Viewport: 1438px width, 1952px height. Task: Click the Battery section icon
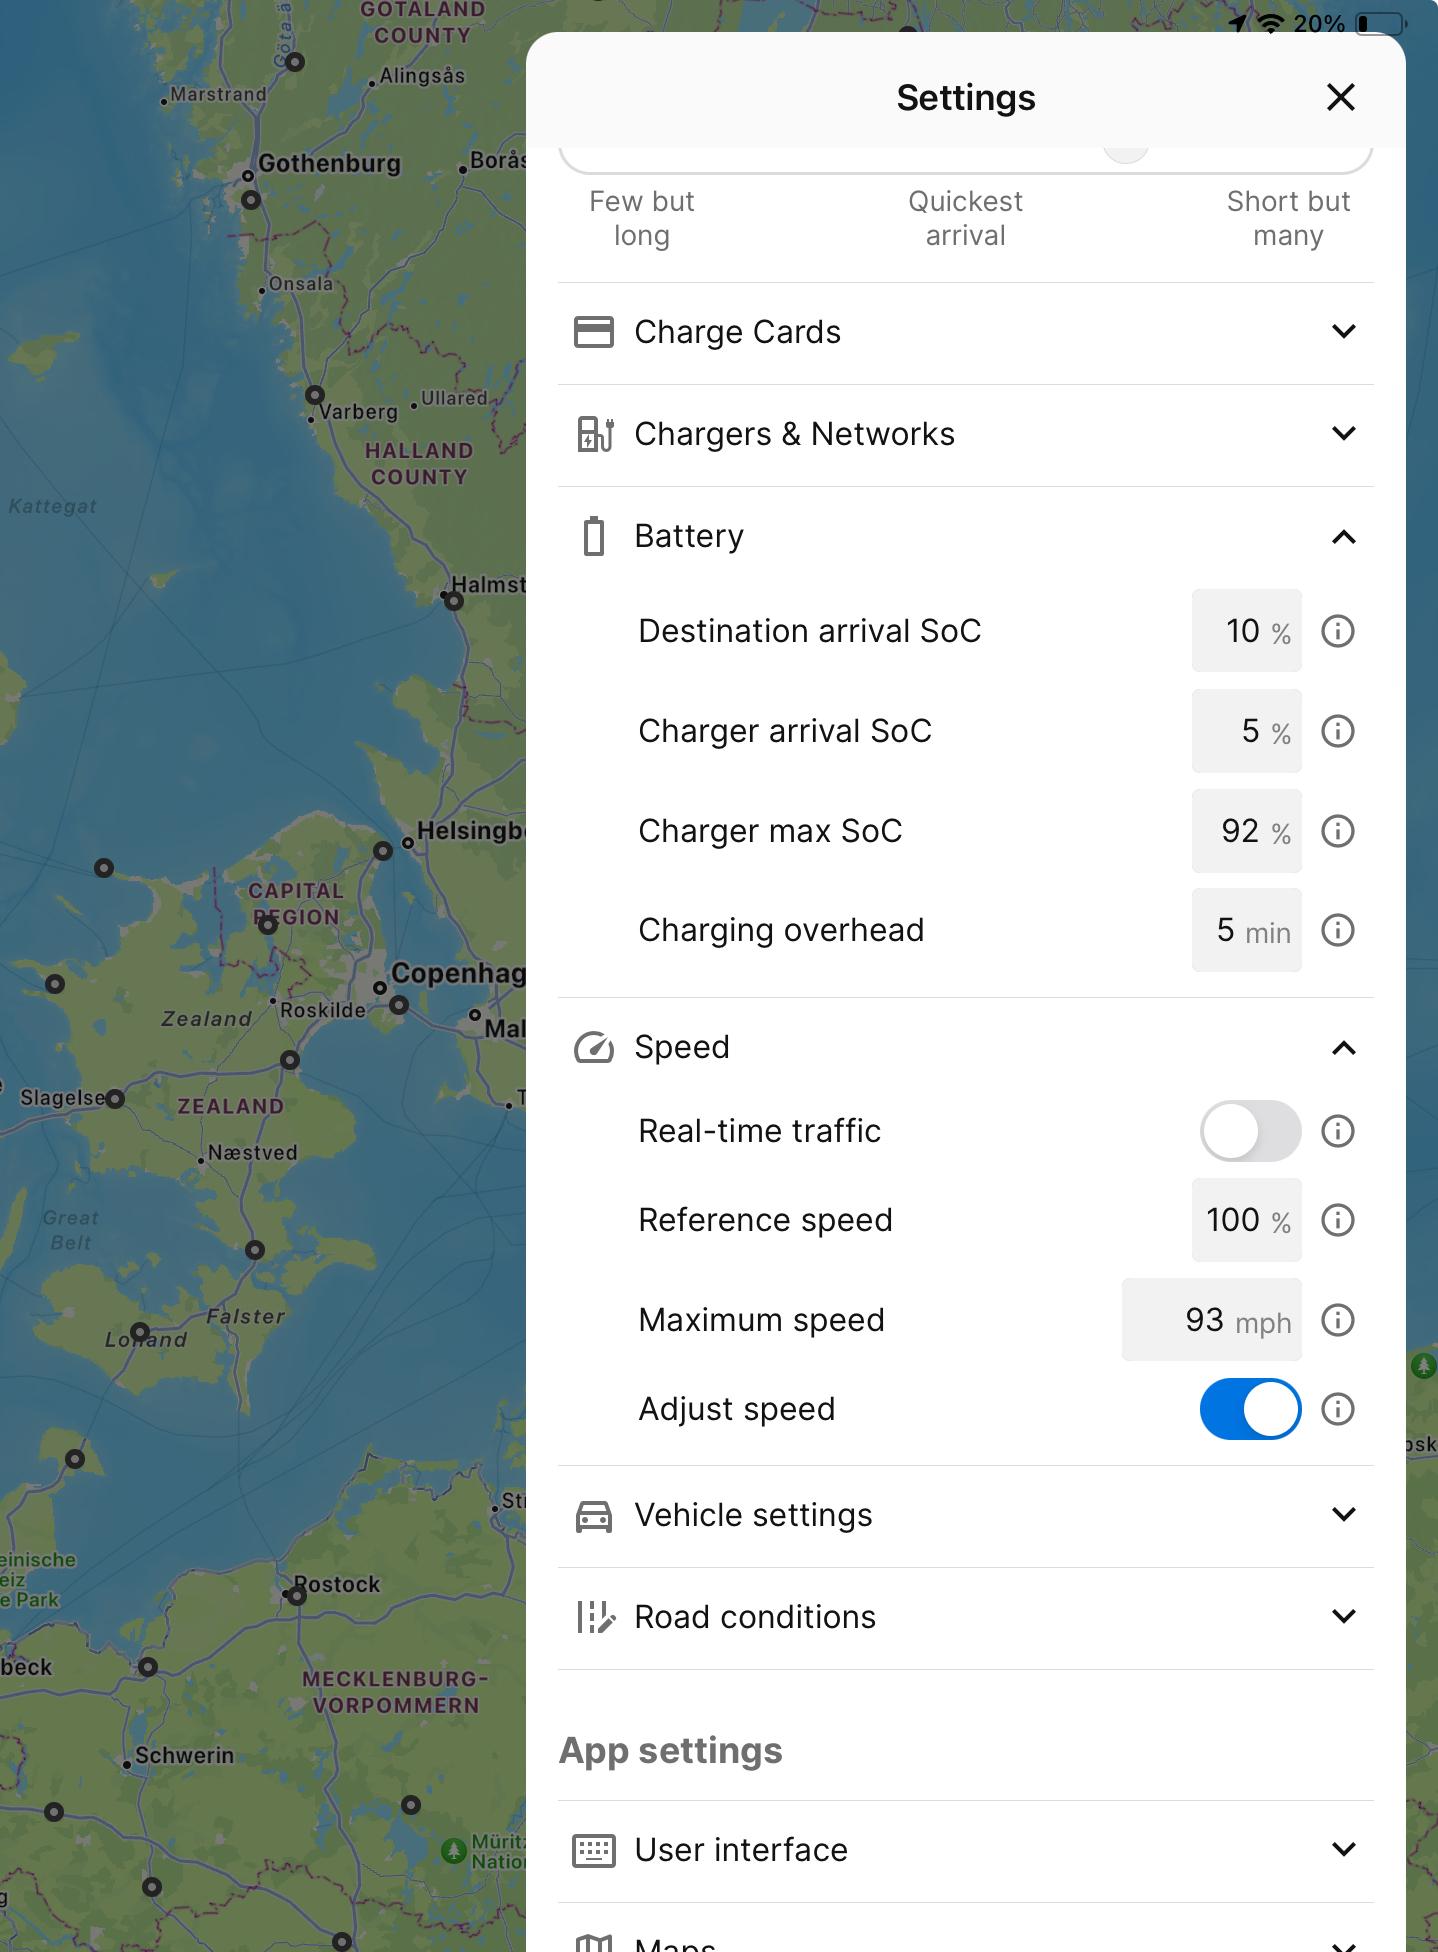pyautogui.click(x=594, y=536)
